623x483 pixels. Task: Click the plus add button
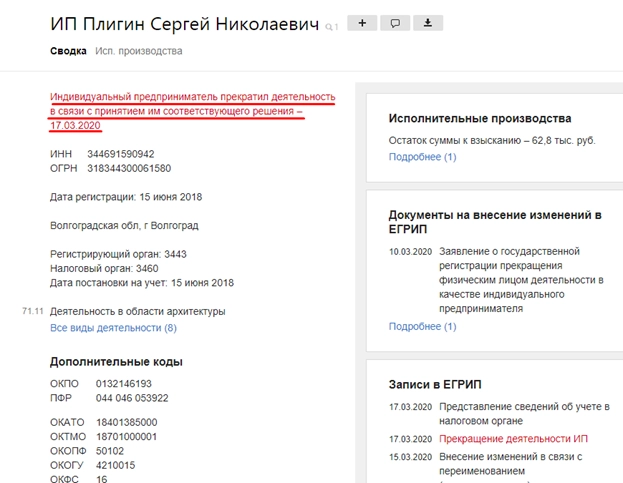362,23
